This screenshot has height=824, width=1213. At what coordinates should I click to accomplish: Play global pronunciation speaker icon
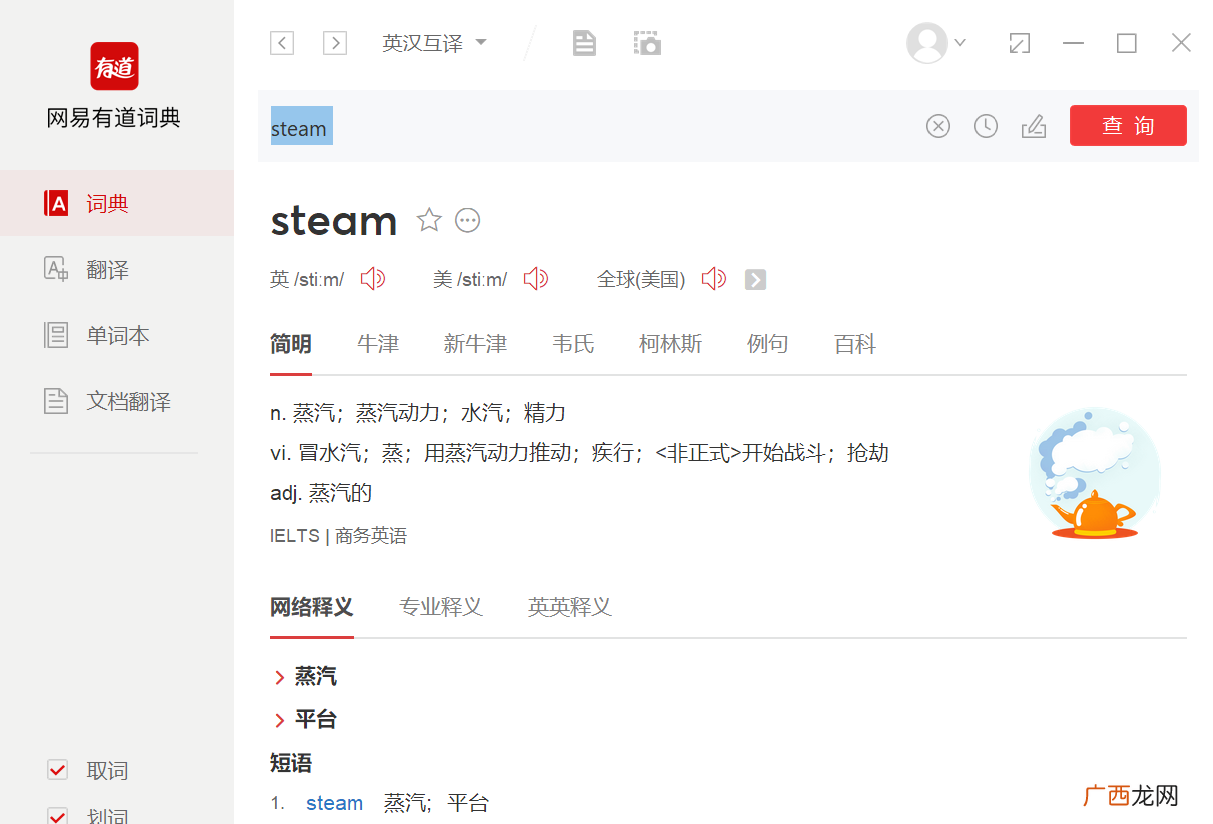tap(714, 279)
